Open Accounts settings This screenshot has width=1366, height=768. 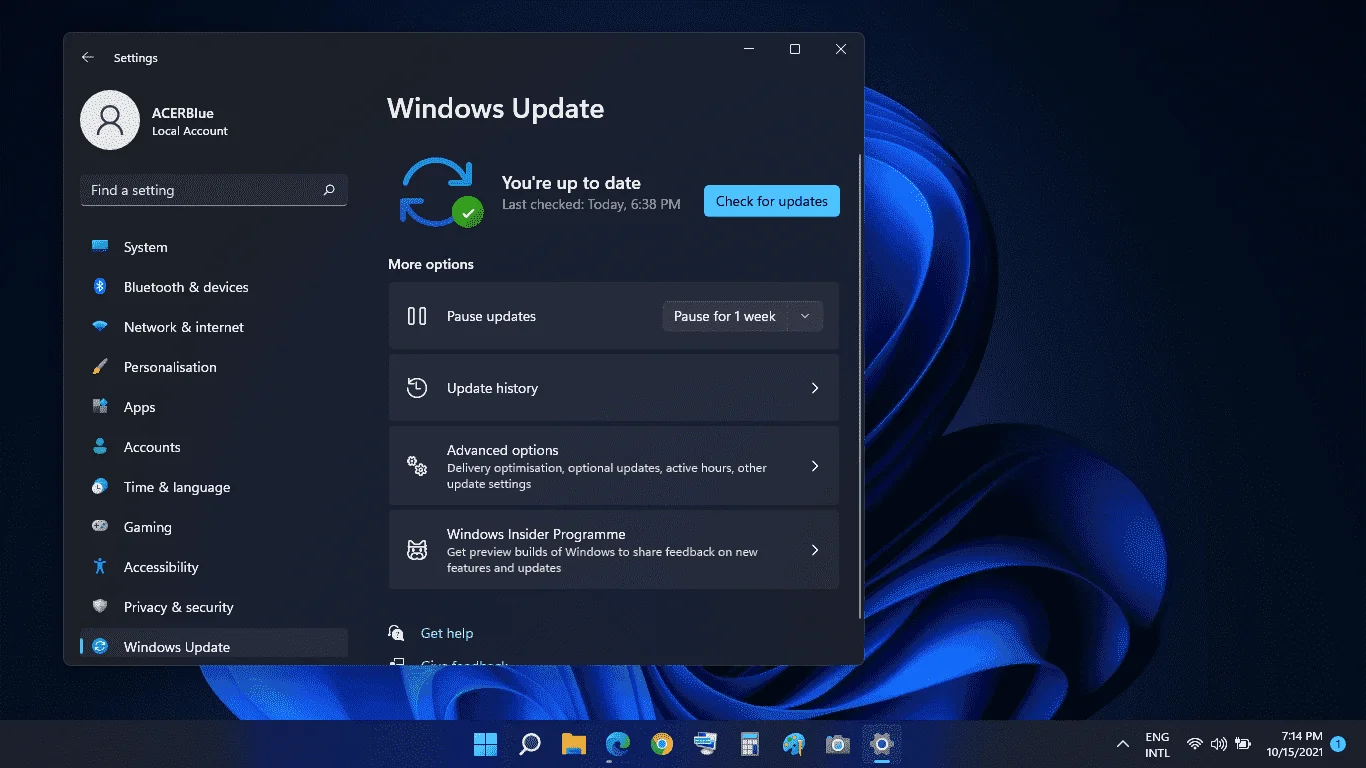tap(214, 447)
